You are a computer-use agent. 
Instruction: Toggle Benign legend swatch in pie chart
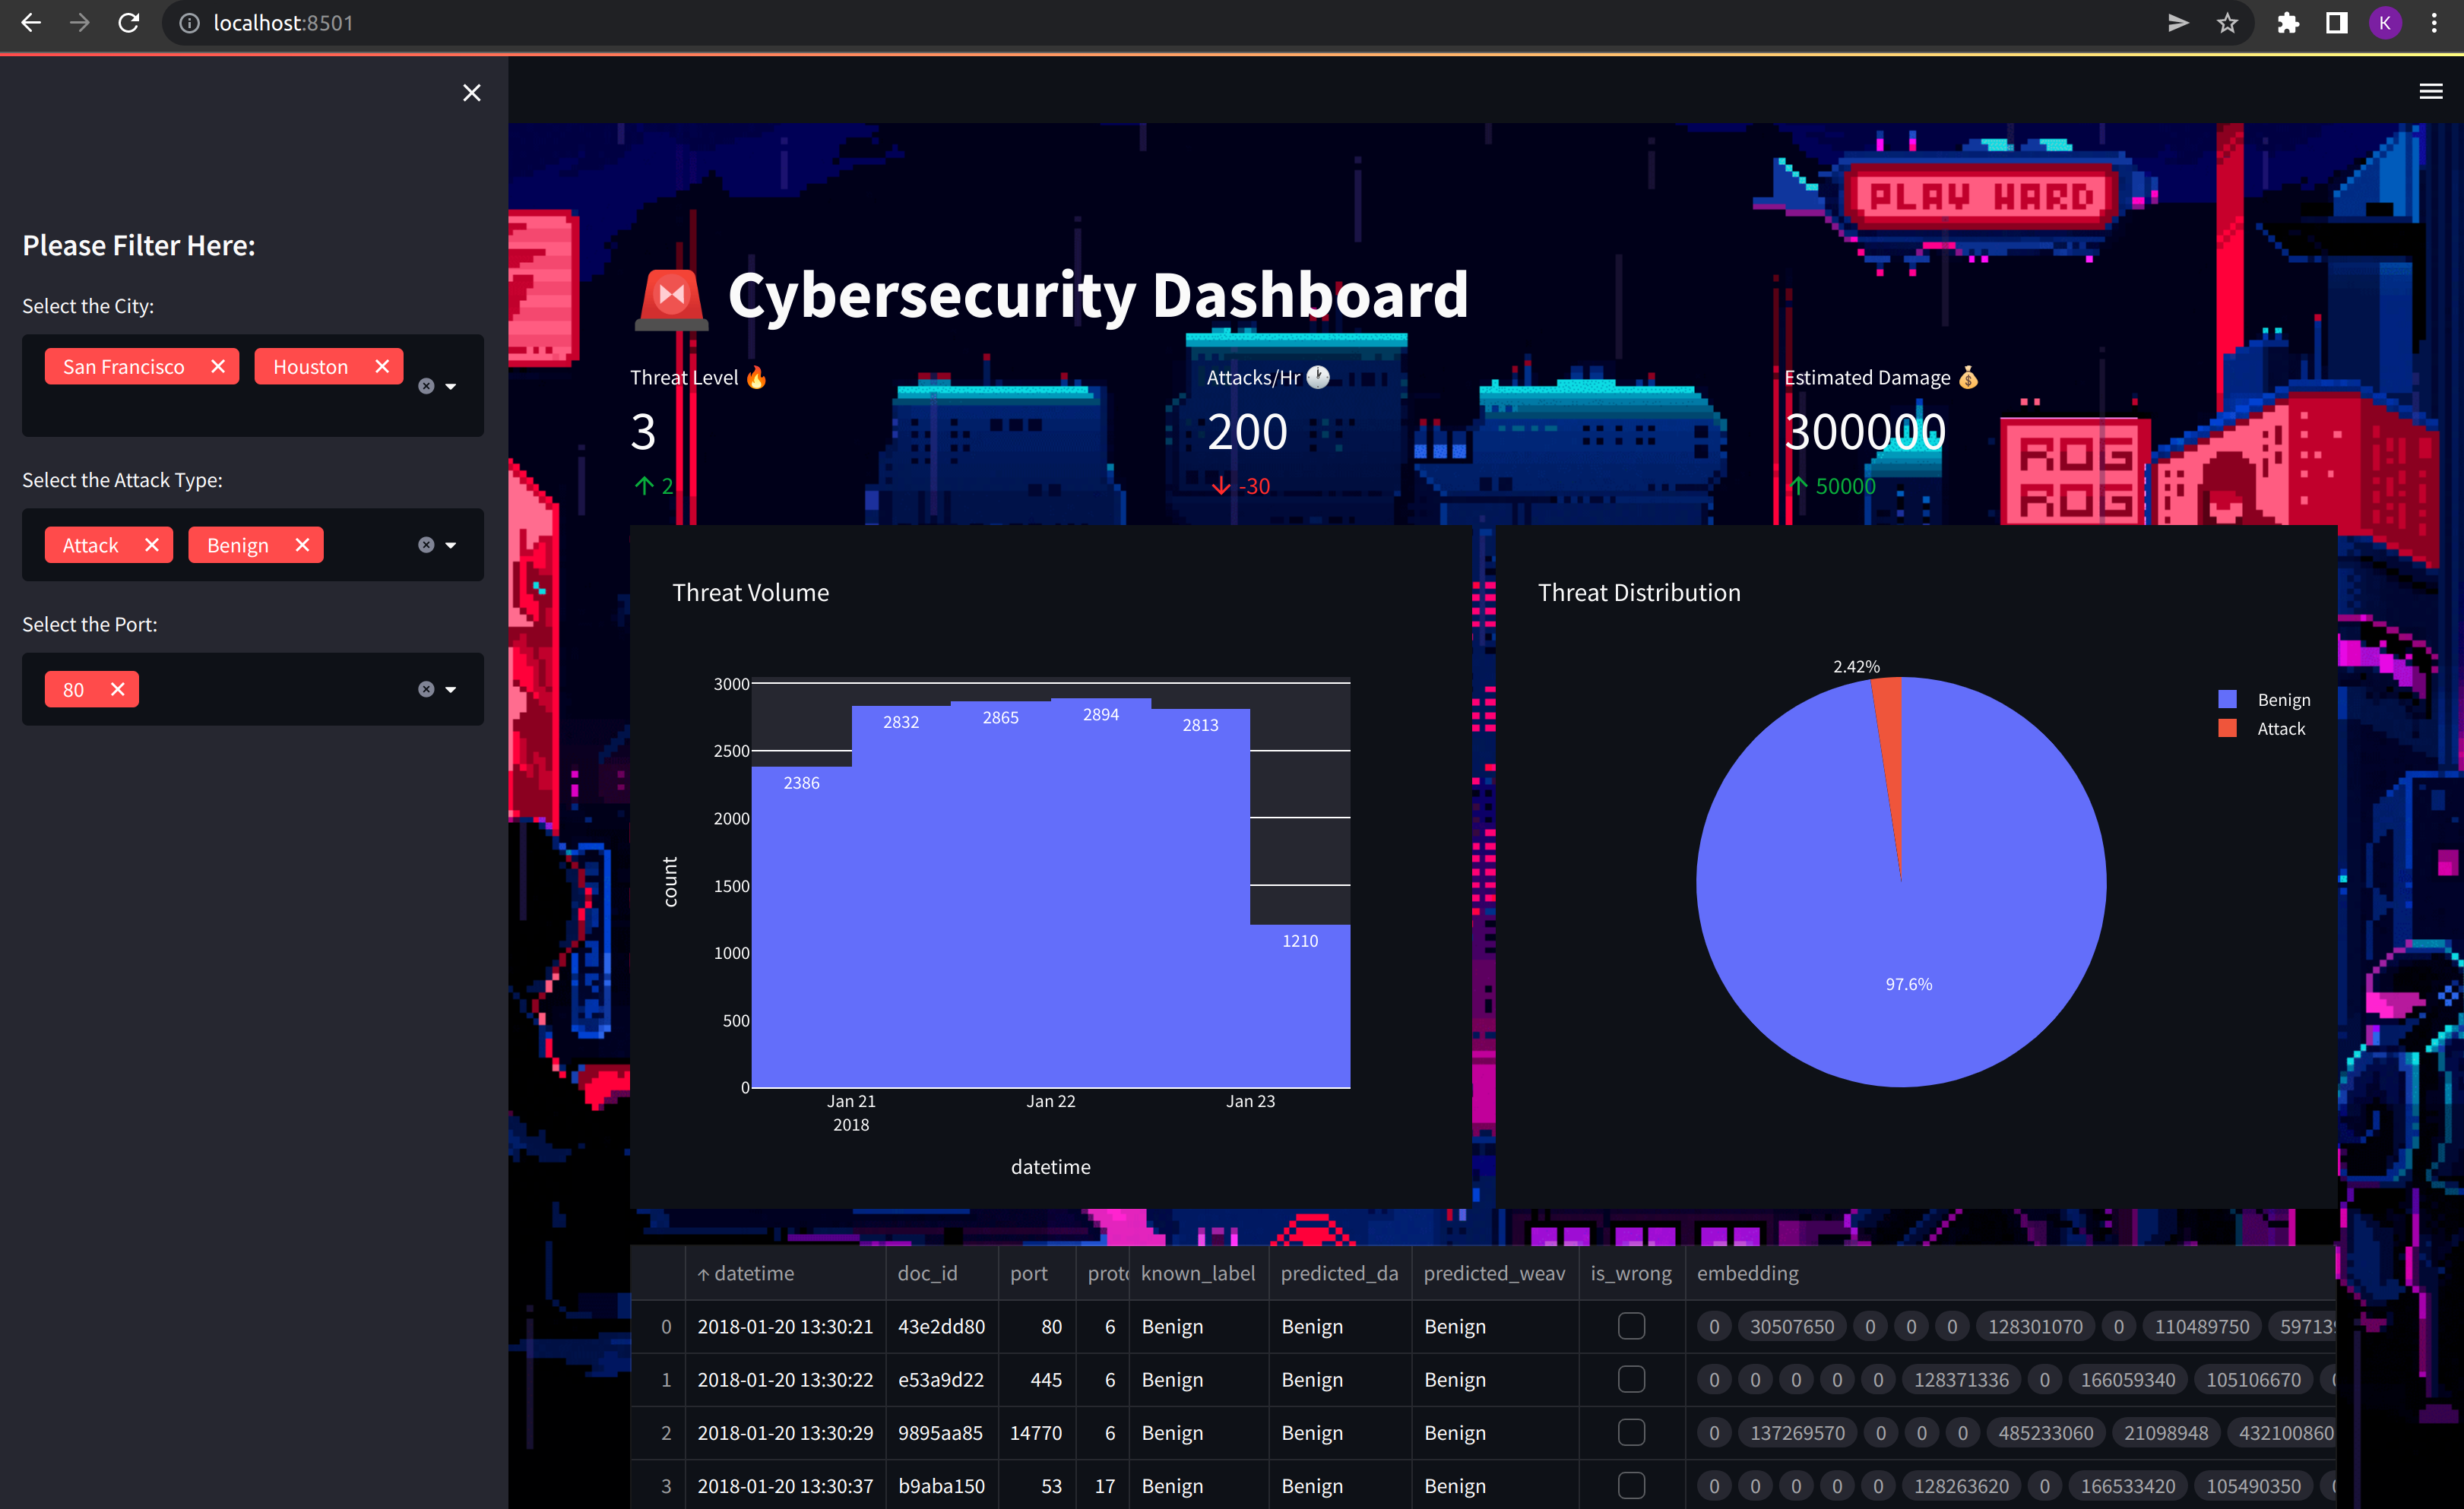(x=2227, y=699)
